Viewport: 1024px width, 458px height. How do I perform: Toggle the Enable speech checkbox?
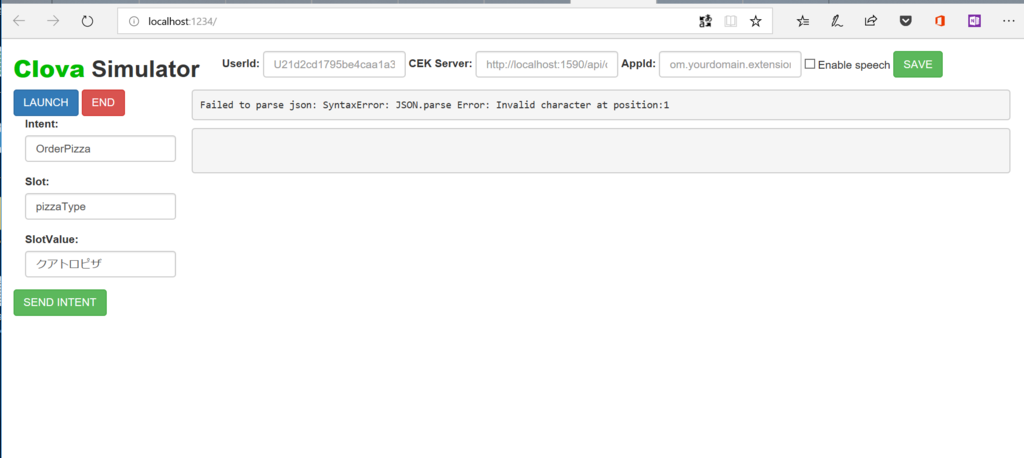(810, 65)
